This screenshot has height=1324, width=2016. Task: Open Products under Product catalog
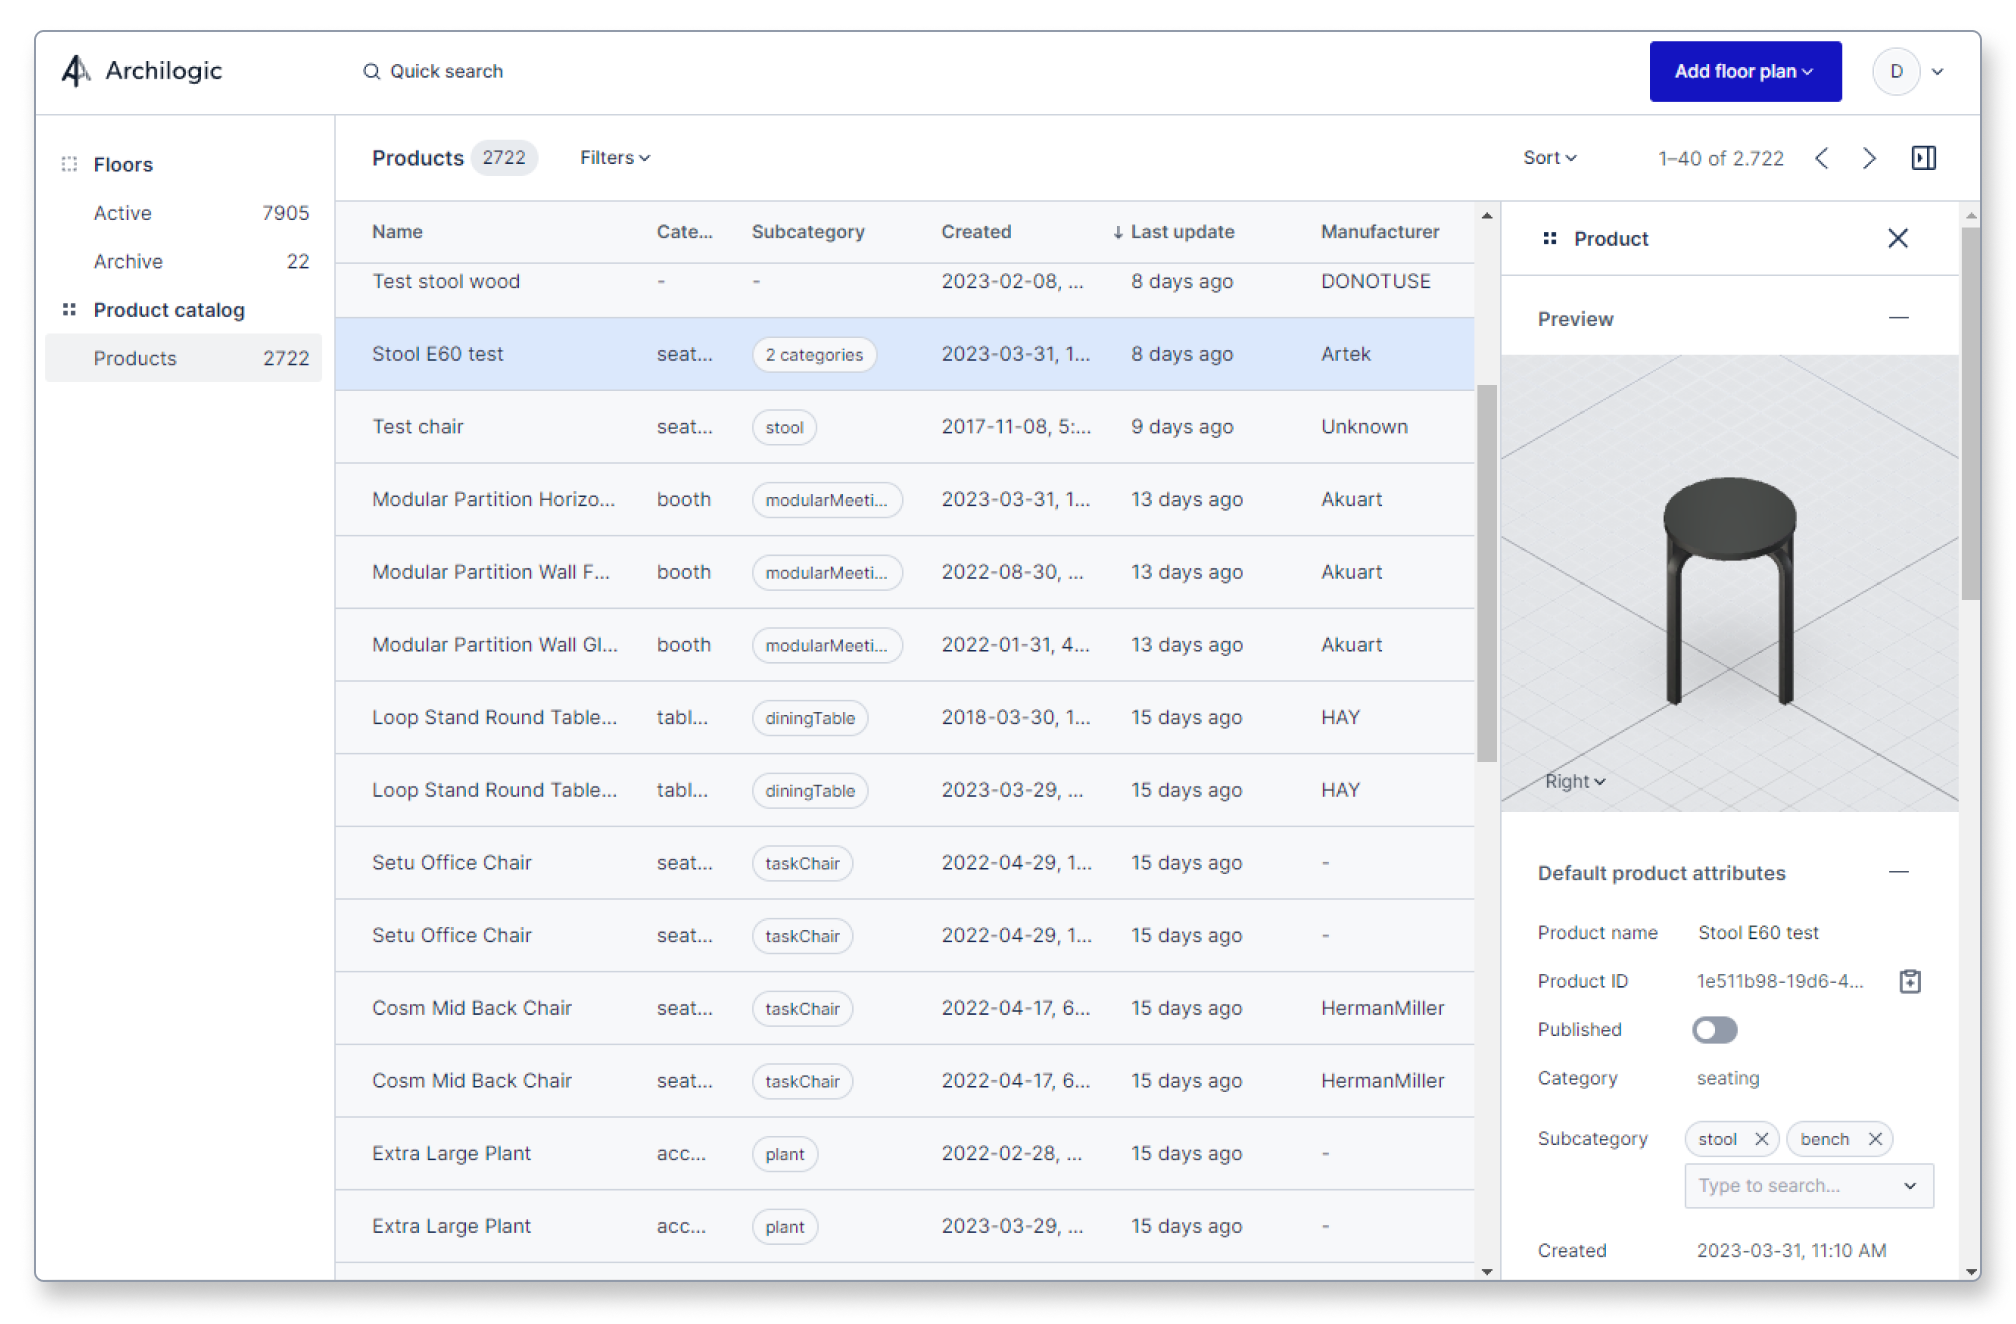click(x=135, y=358)
